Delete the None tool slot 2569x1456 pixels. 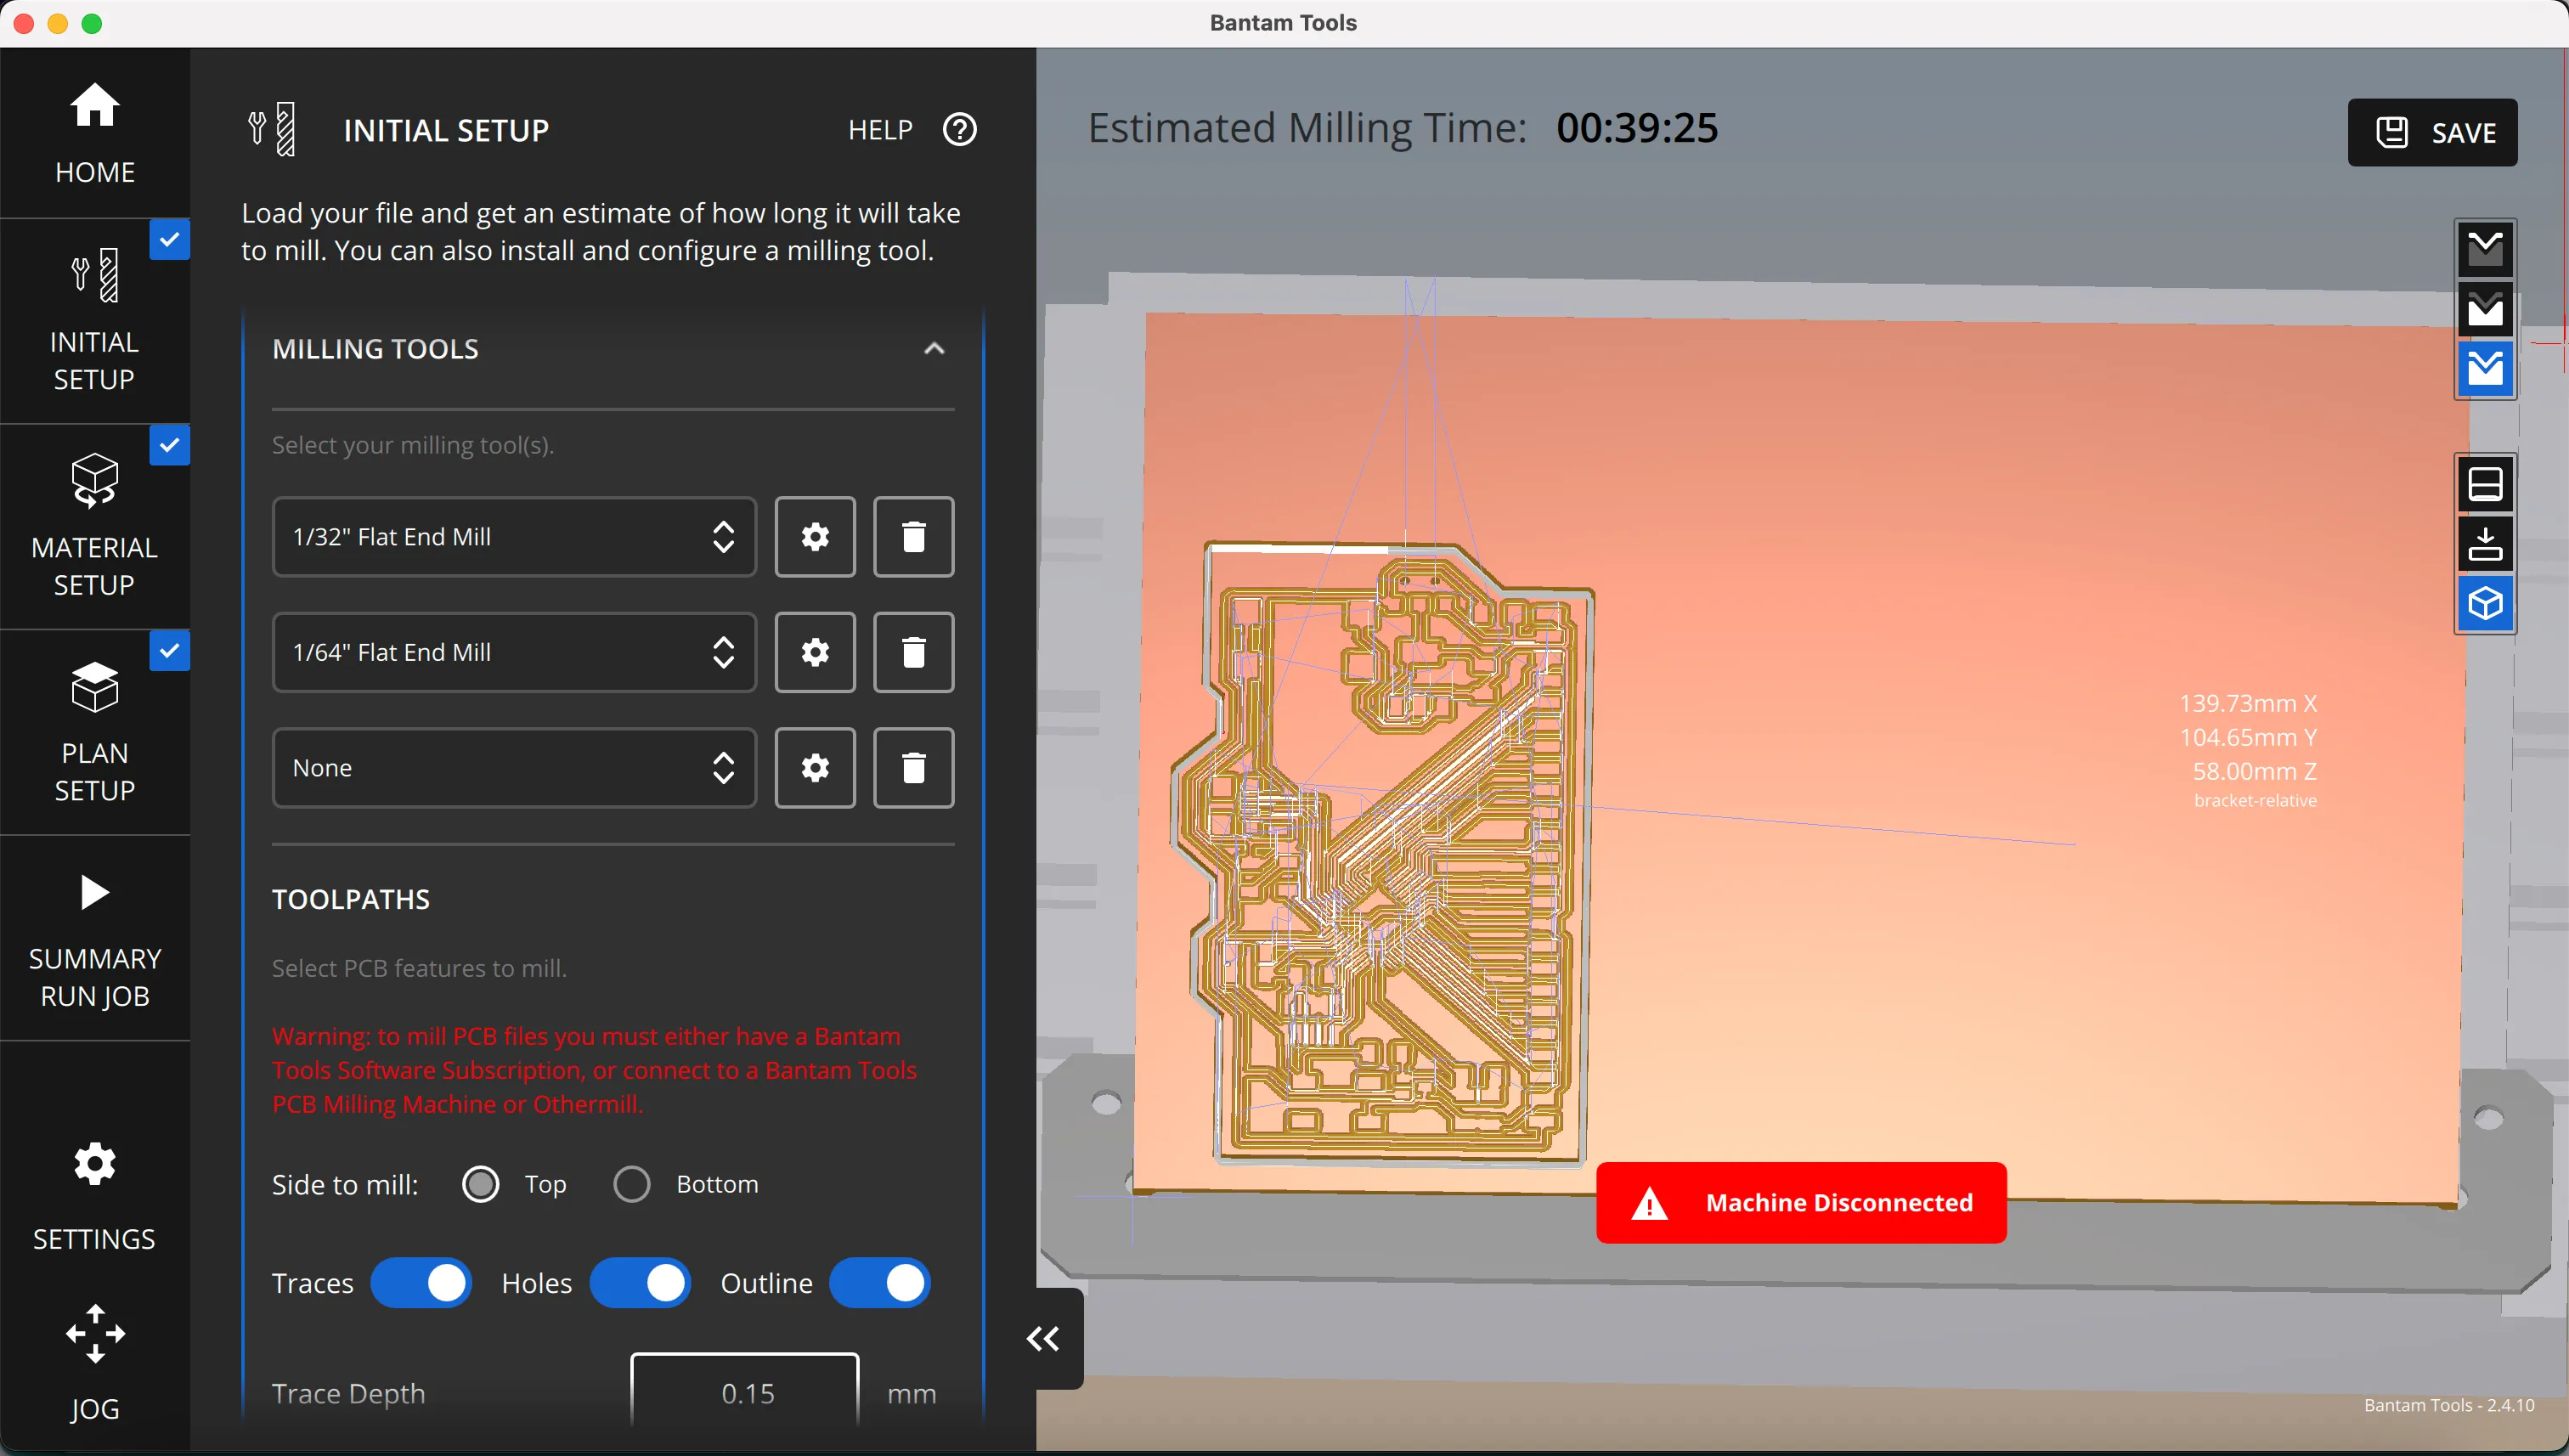point(913,768)
